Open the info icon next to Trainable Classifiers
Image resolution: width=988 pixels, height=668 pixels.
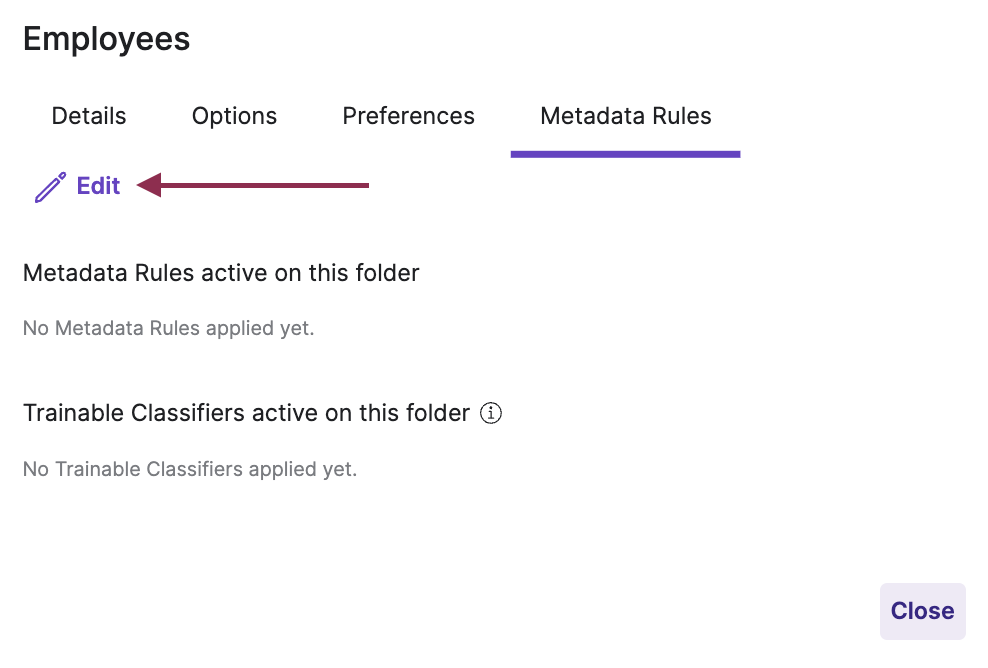coord(491,413)
